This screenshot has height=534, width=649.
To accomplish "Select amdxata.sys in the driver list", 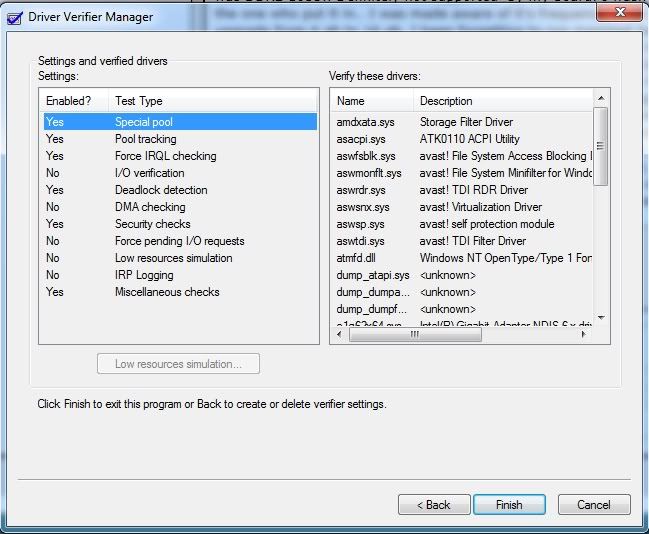I will click(365, 122).
